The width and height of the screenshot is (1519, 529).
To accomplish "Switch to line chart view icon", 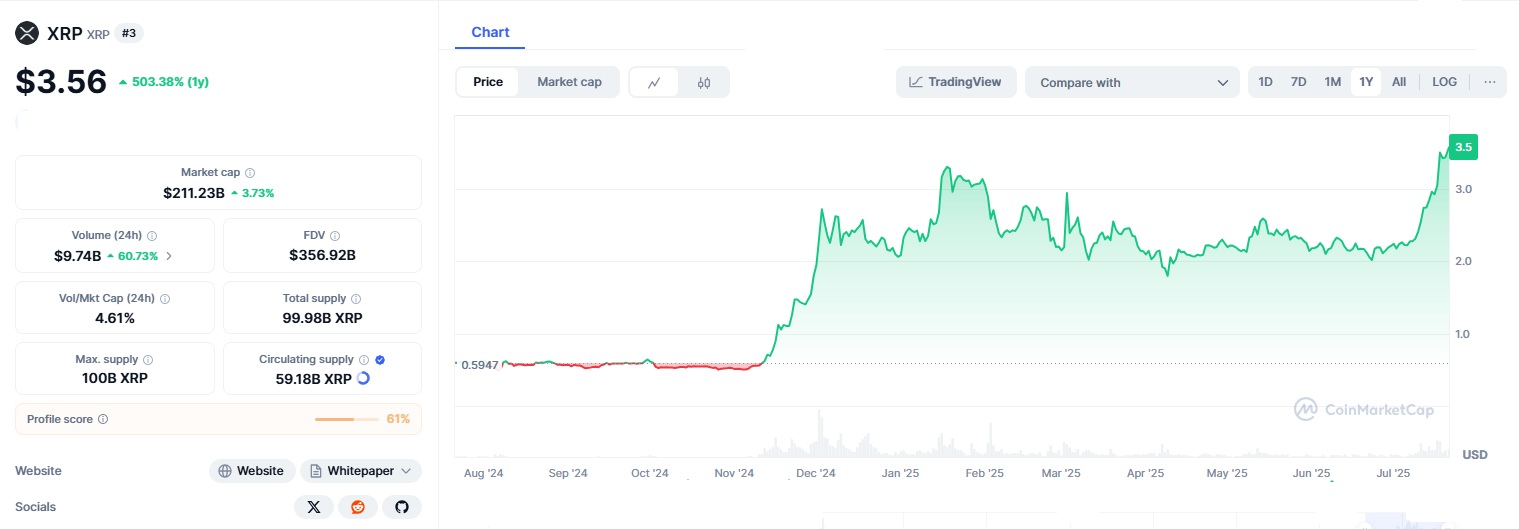I will 654,82.
